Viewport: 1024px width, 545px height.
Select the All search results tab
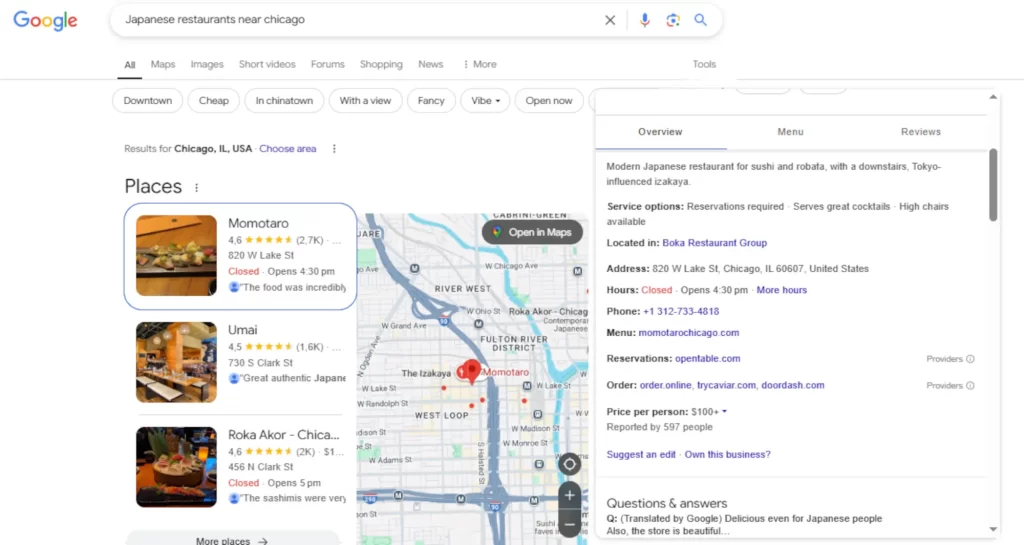pos(130,65)
